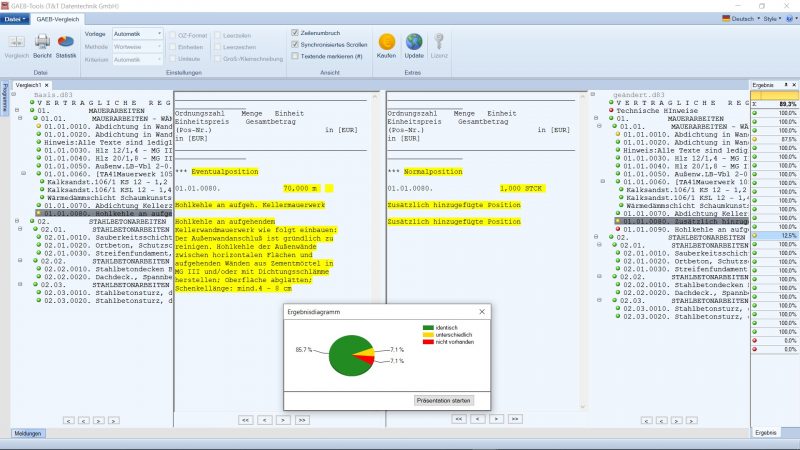
Task: Open the Vorlage Automatik dropdown
Action: click(x=159, y=34)
